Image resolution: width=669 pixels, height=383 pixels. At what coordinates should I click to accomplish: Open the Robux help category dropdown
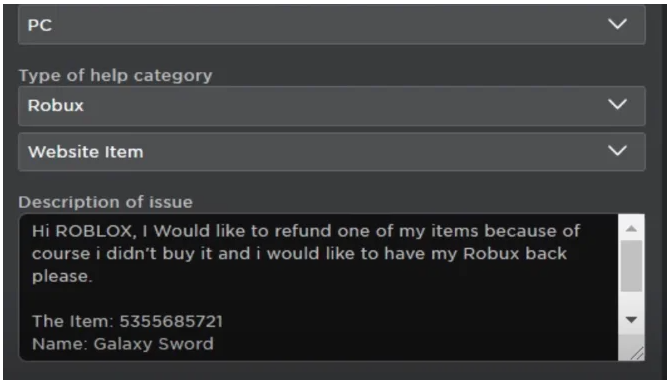coord(332,106)
